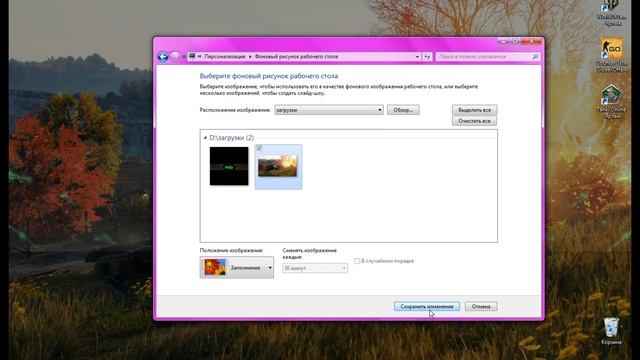Screen dimensions: 640x360
Task: Close the wallpaper settings window
Action: [x=532, y=41]
